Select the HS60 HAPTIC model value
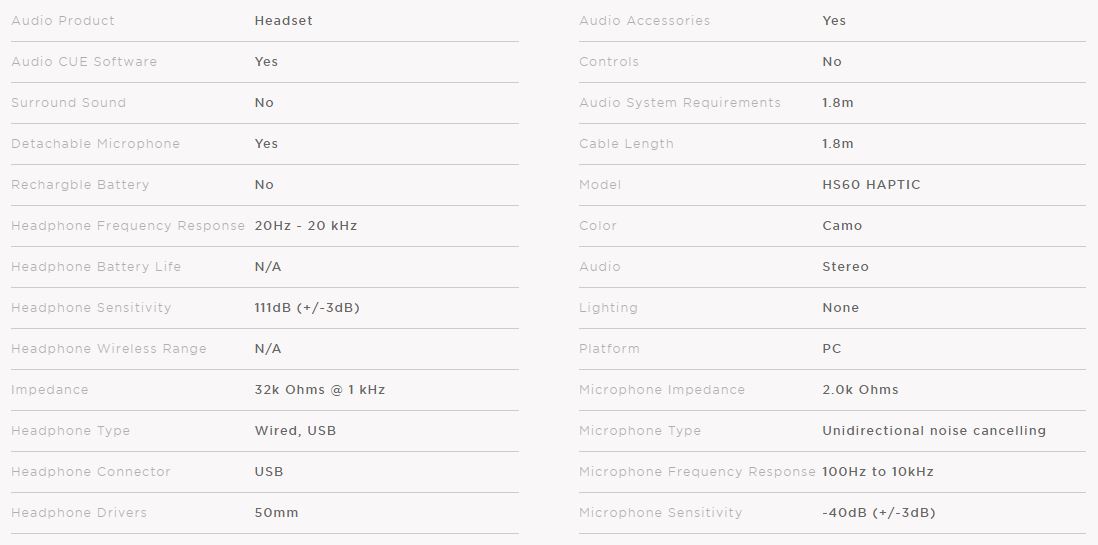 pos(872,185)
